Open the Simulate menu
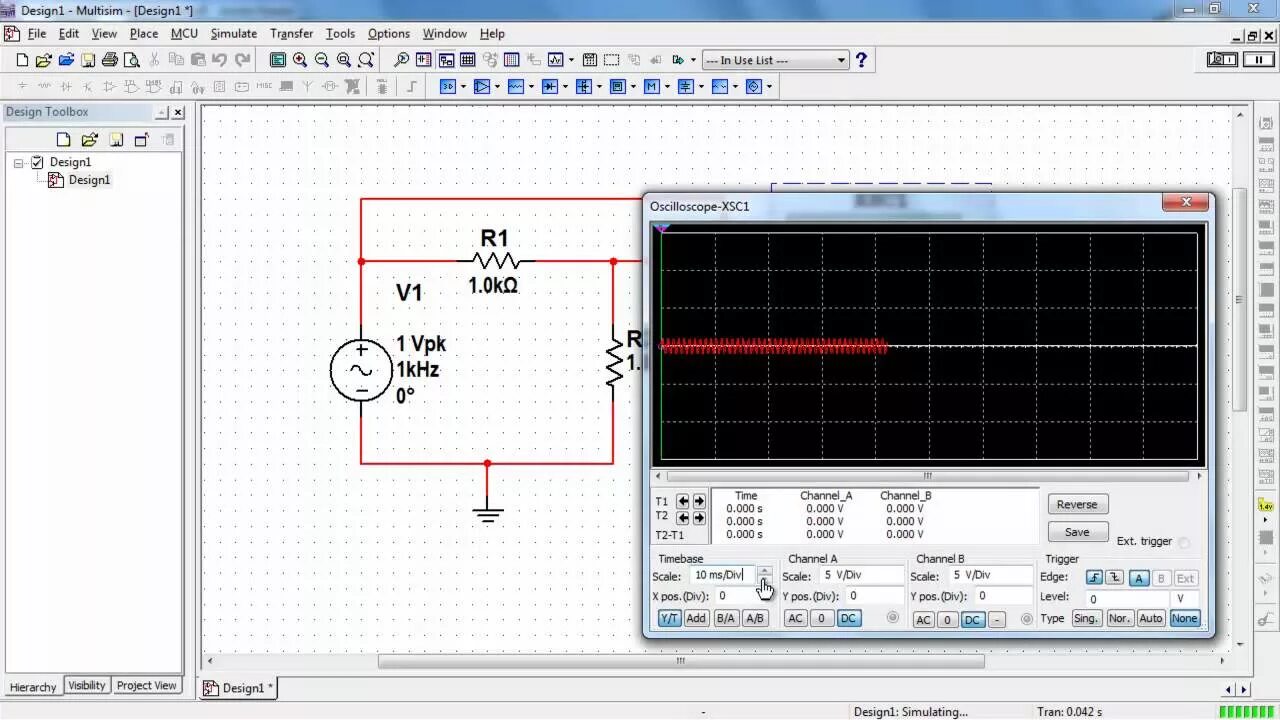 tap(234, 33)
